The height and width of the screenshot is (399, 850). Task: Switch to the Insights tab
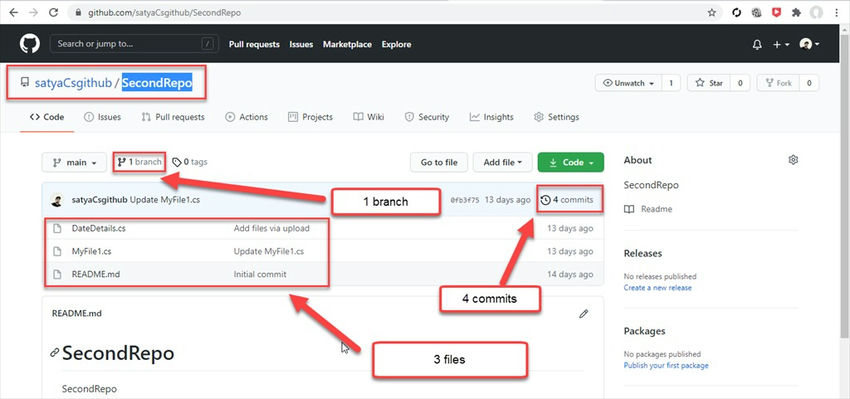point(491,117)
